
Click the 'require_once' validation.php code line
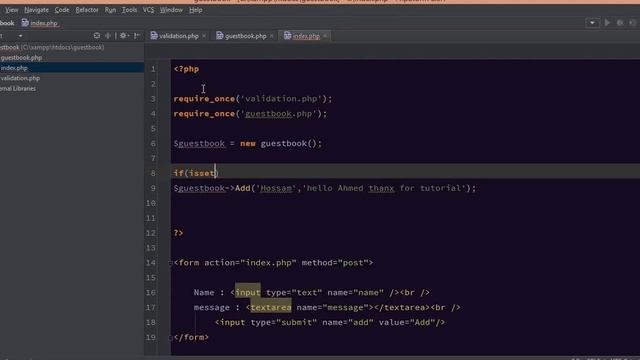(253, 99)
